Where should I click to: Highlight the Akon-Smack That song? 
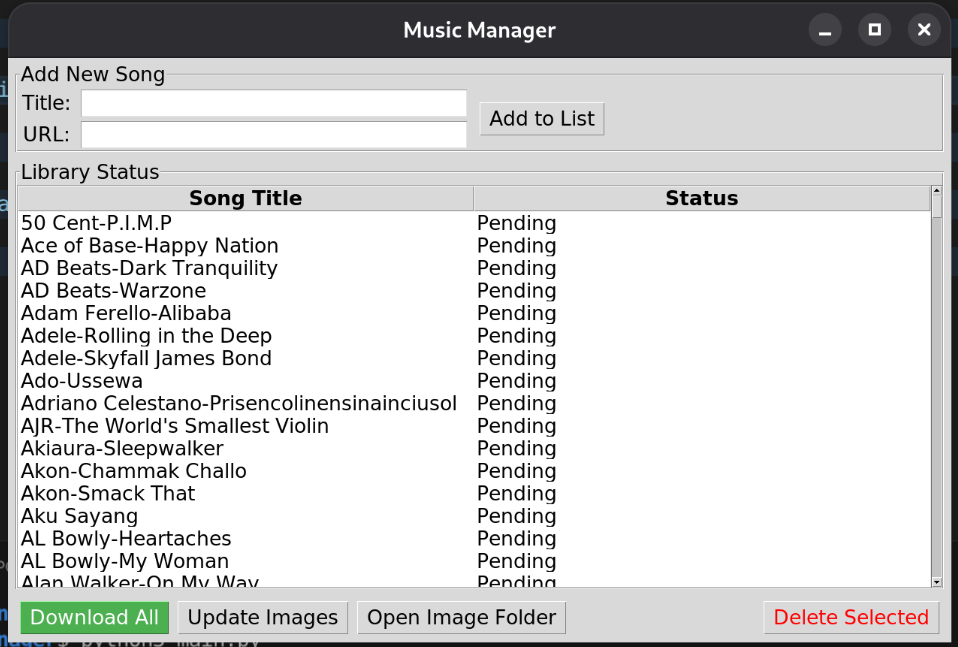click(x=108, y=494)
